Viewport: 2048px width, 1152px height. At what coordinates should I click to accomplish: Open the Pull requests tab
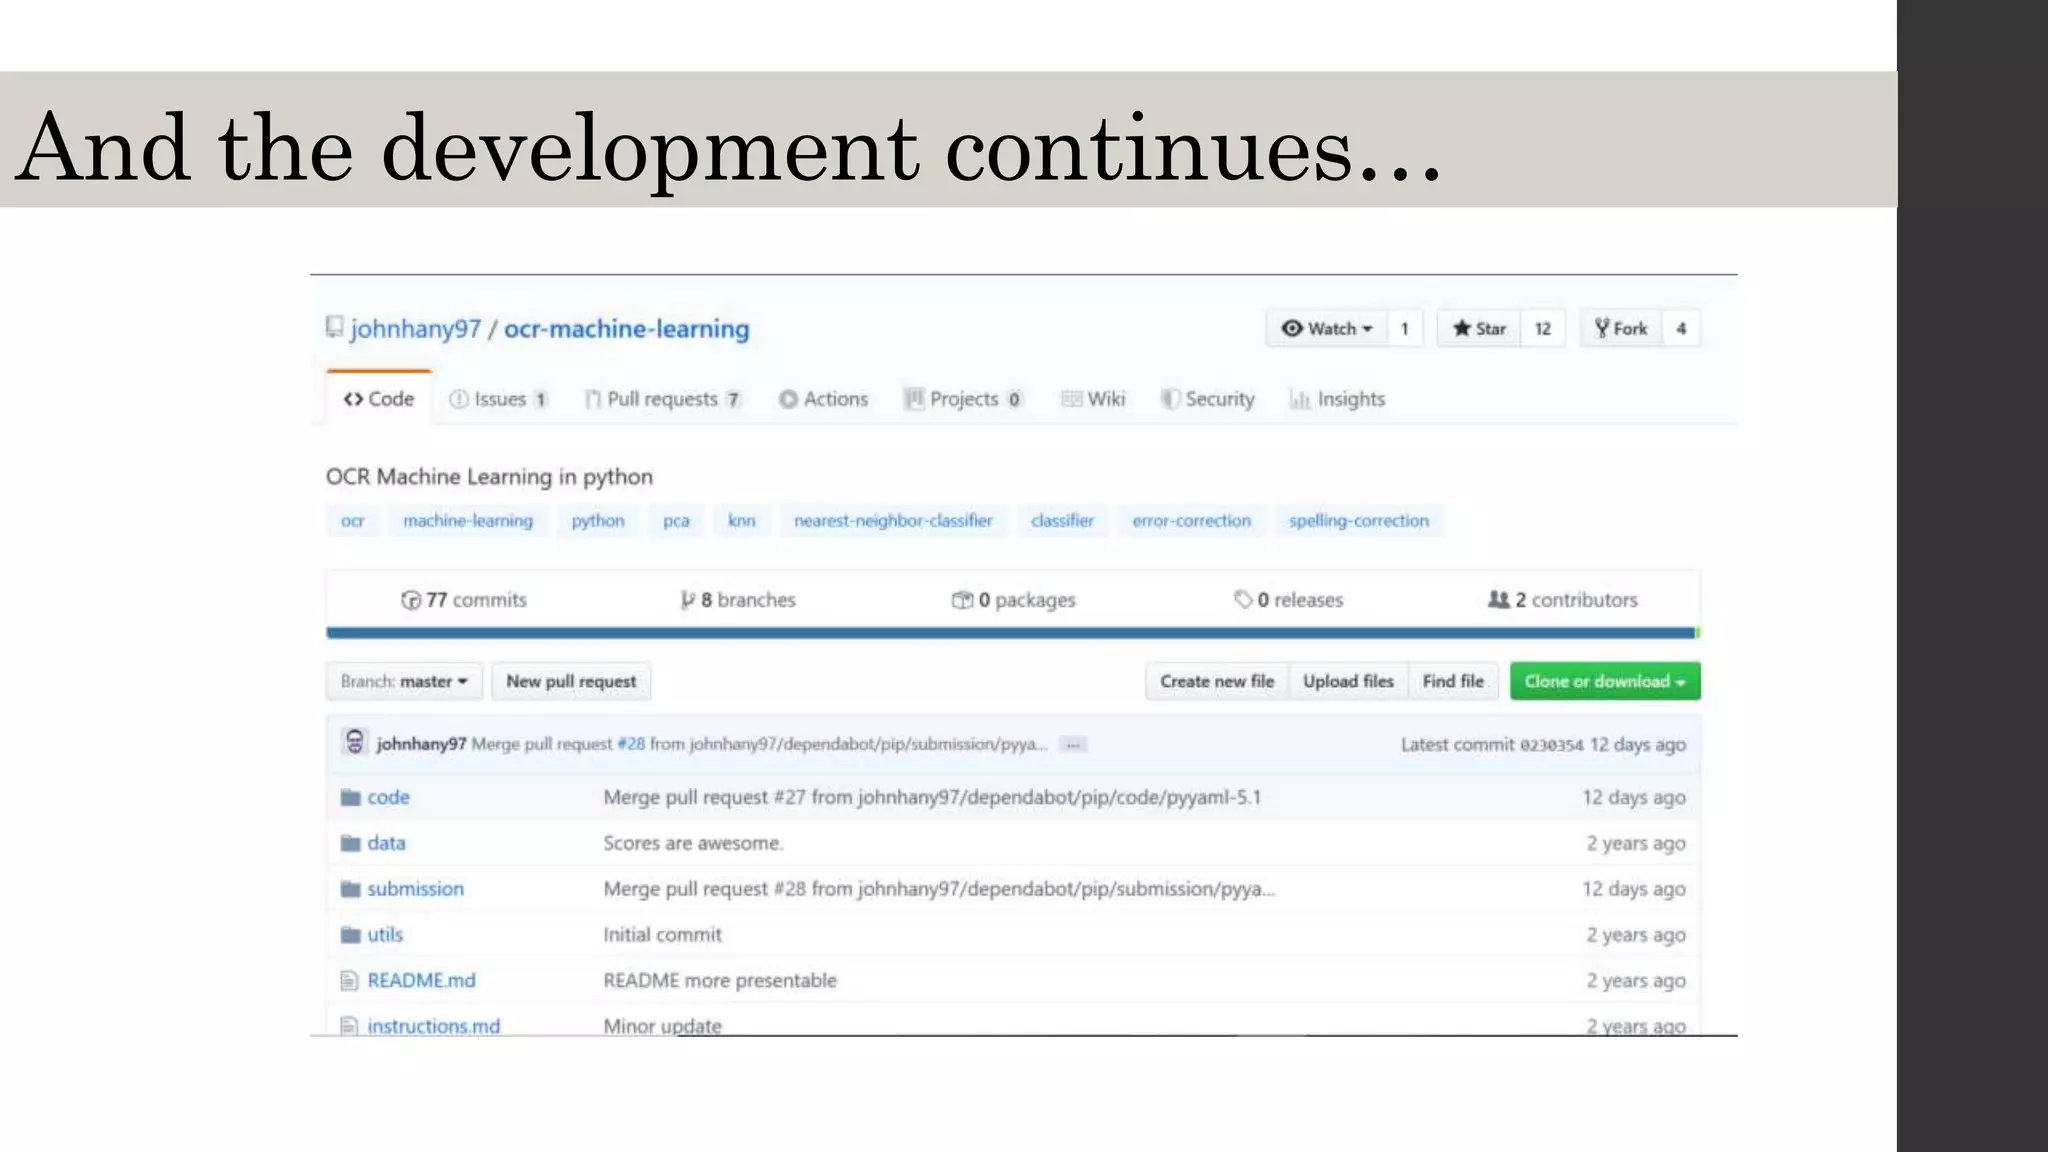(x=663, y=399)
